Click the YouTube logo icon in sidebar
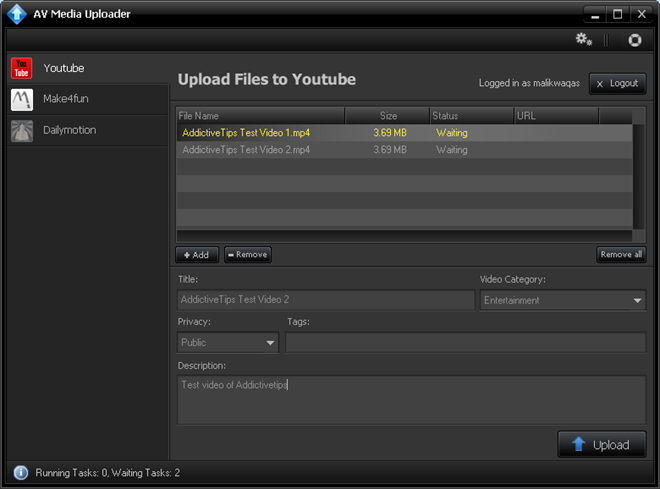Image resolution: width=660 pixels, height=489 pixels. pos(21,68)
